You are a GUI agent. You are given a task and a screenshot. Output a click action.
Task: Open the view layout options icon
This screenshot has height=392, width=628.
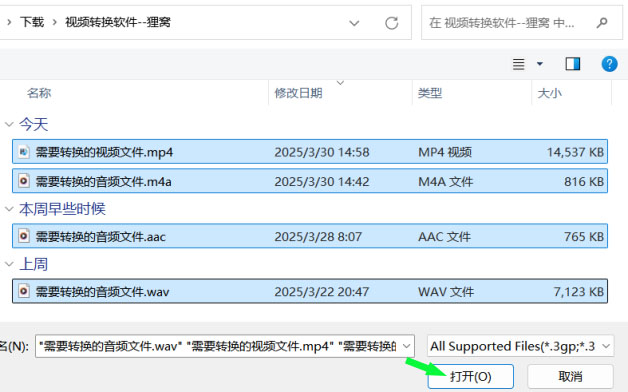519,64
